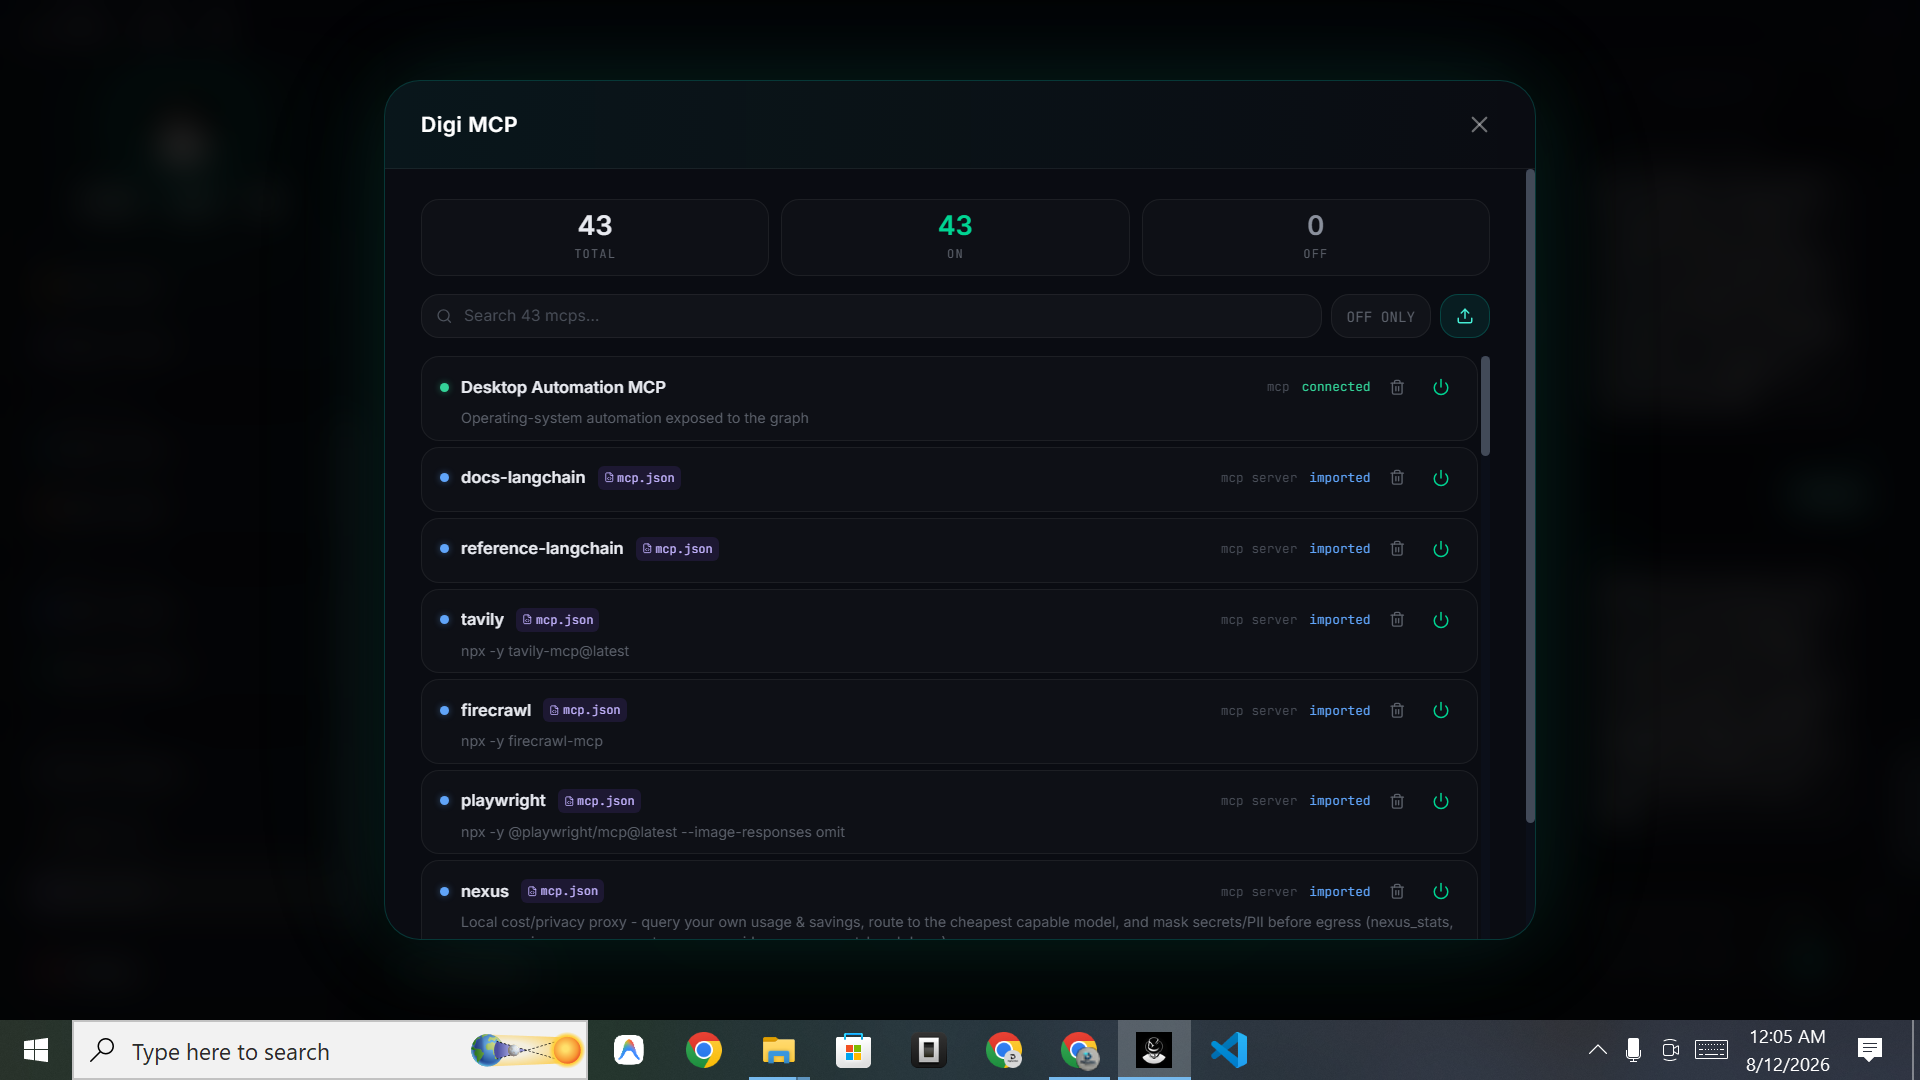1920x1080 pixels.
Task: Click the mcp.json badge on tavily
Action: tap(558, 620)
